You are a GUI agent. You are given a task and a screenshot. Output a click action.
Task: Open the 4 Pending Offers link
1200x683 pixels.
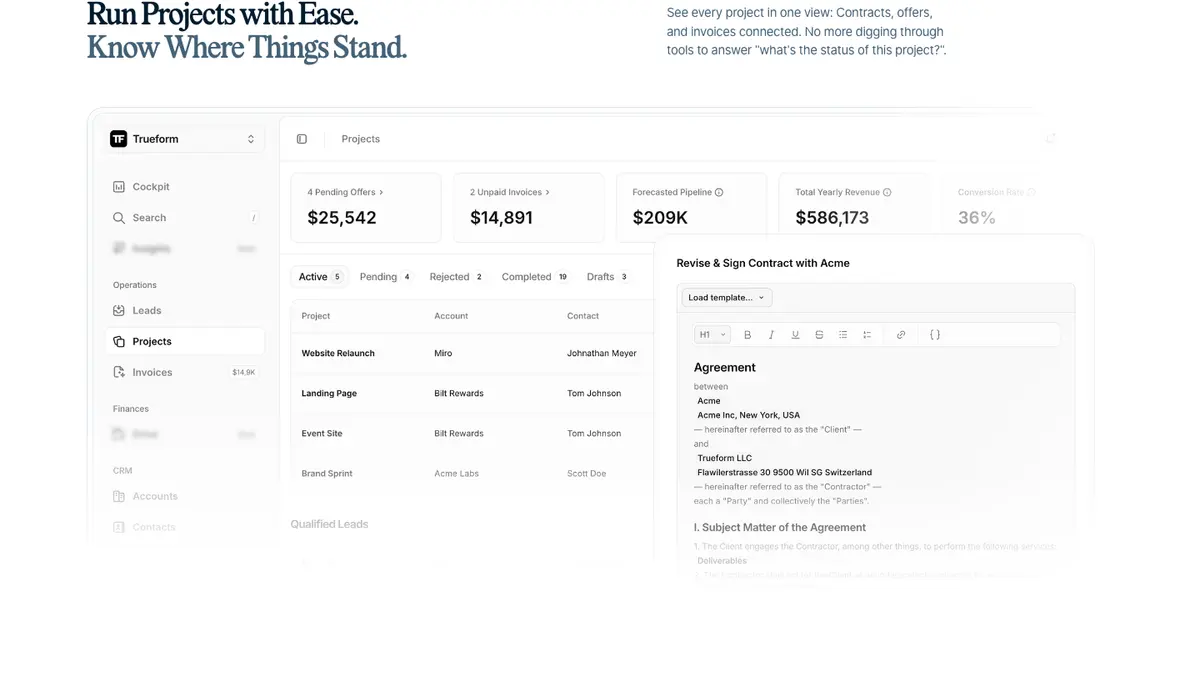[345, 192]
